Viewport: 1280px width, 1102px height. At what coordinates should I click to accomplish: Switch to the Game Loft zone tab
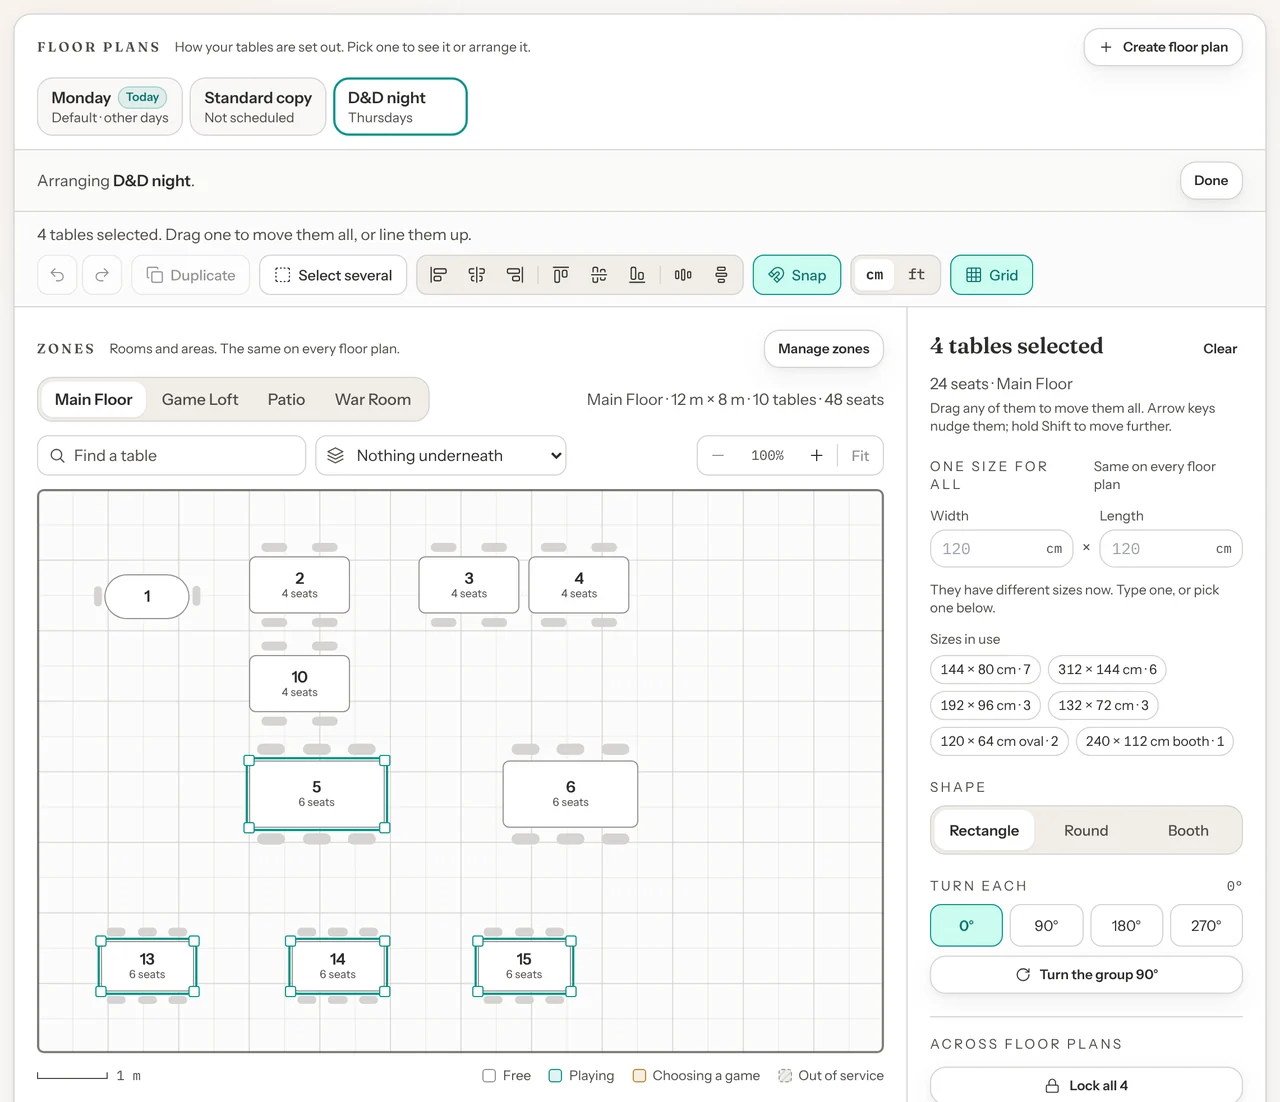200,400
